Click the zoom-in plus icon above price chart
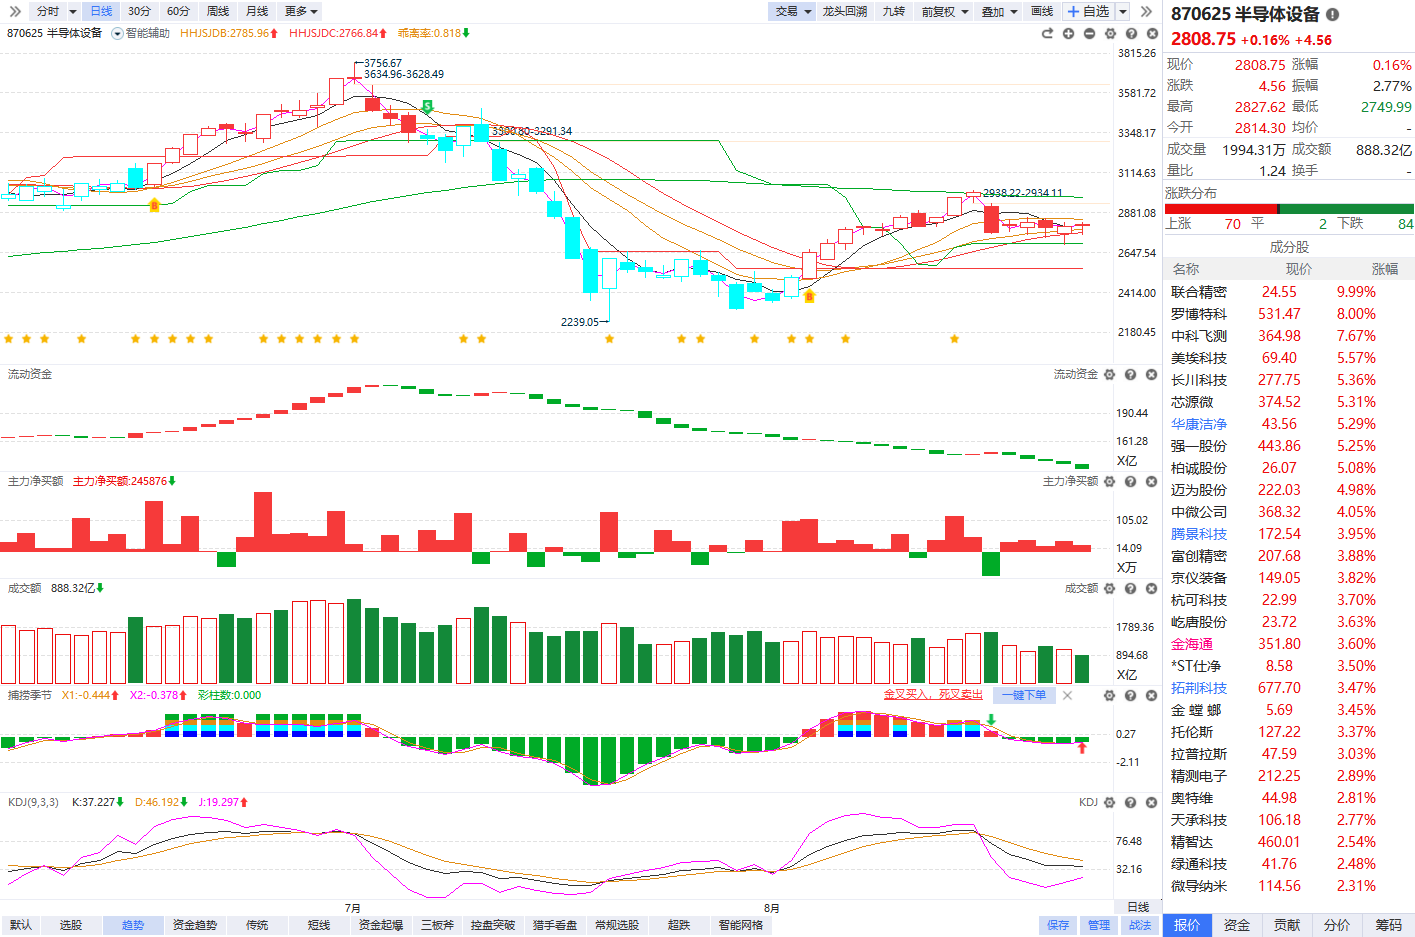The image size is (1415, 937). click(x=1068, y=33)
